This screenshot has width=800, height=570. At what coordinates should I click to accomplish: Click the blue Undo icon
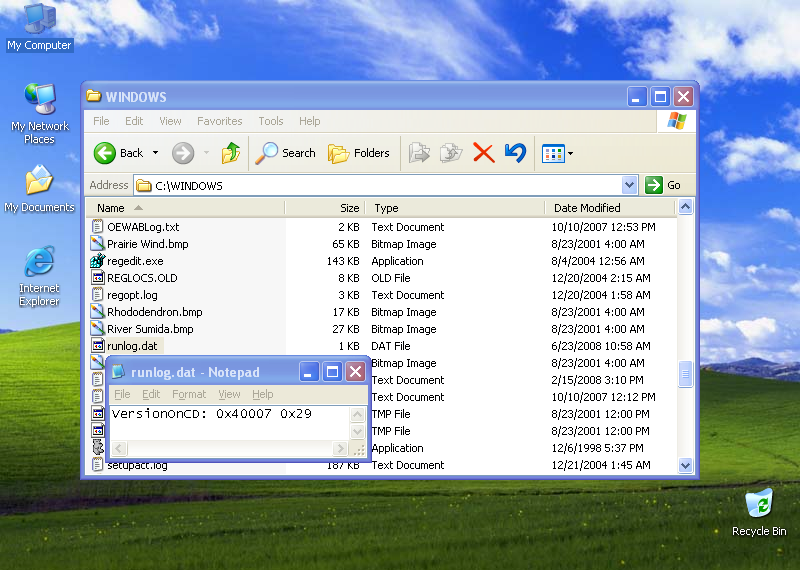tap(515, 153)
